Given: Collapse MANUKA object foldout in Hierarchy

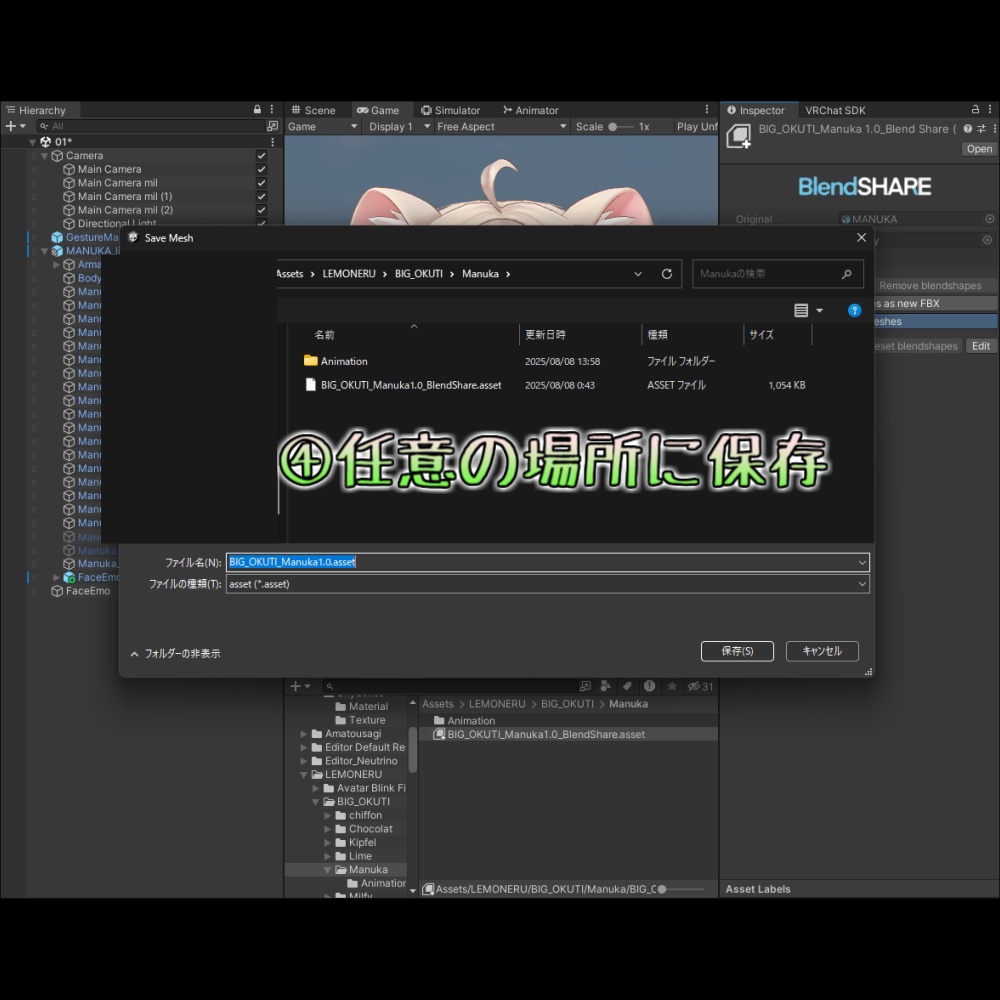Looking at the screenshot, I should pos(44,251).
